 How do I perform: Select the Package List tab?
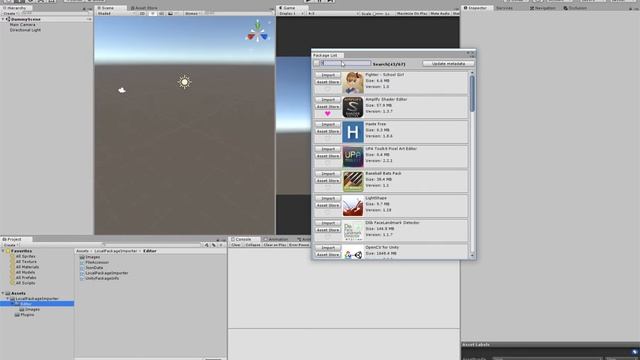[x=328, y=55]
